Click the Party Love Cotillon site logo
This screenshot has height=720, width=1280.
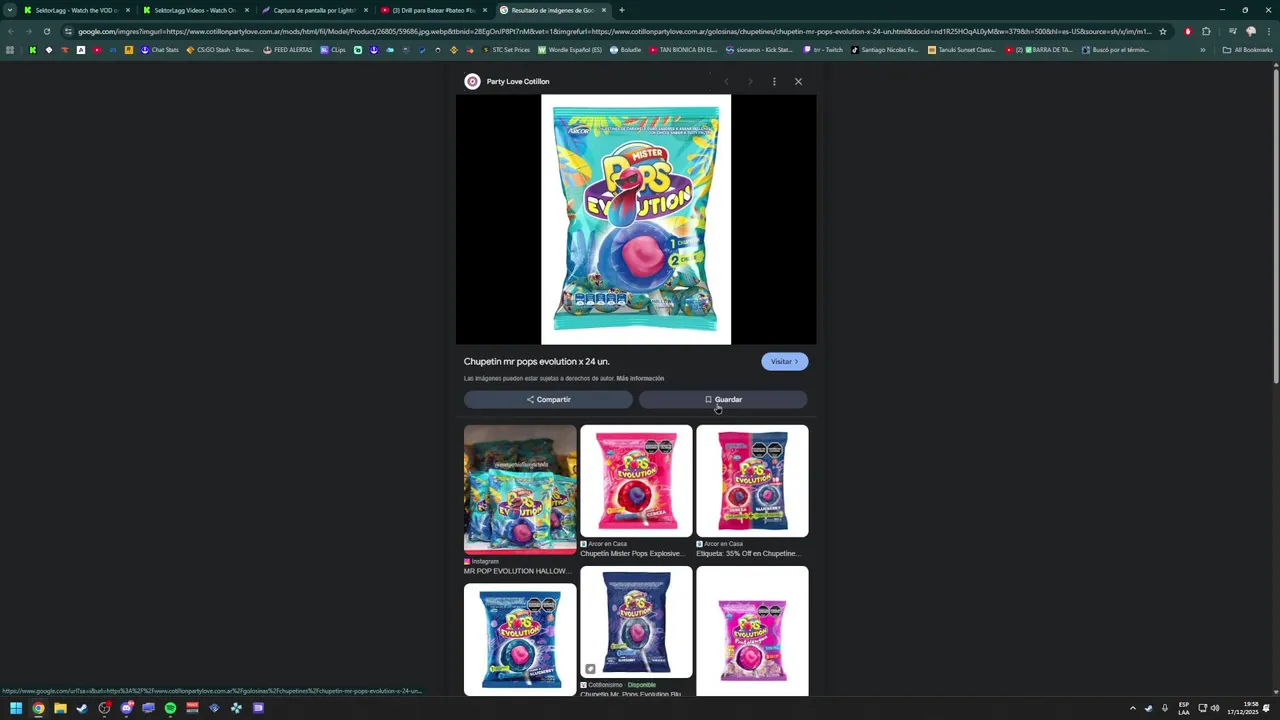click(x=472, y=81)
